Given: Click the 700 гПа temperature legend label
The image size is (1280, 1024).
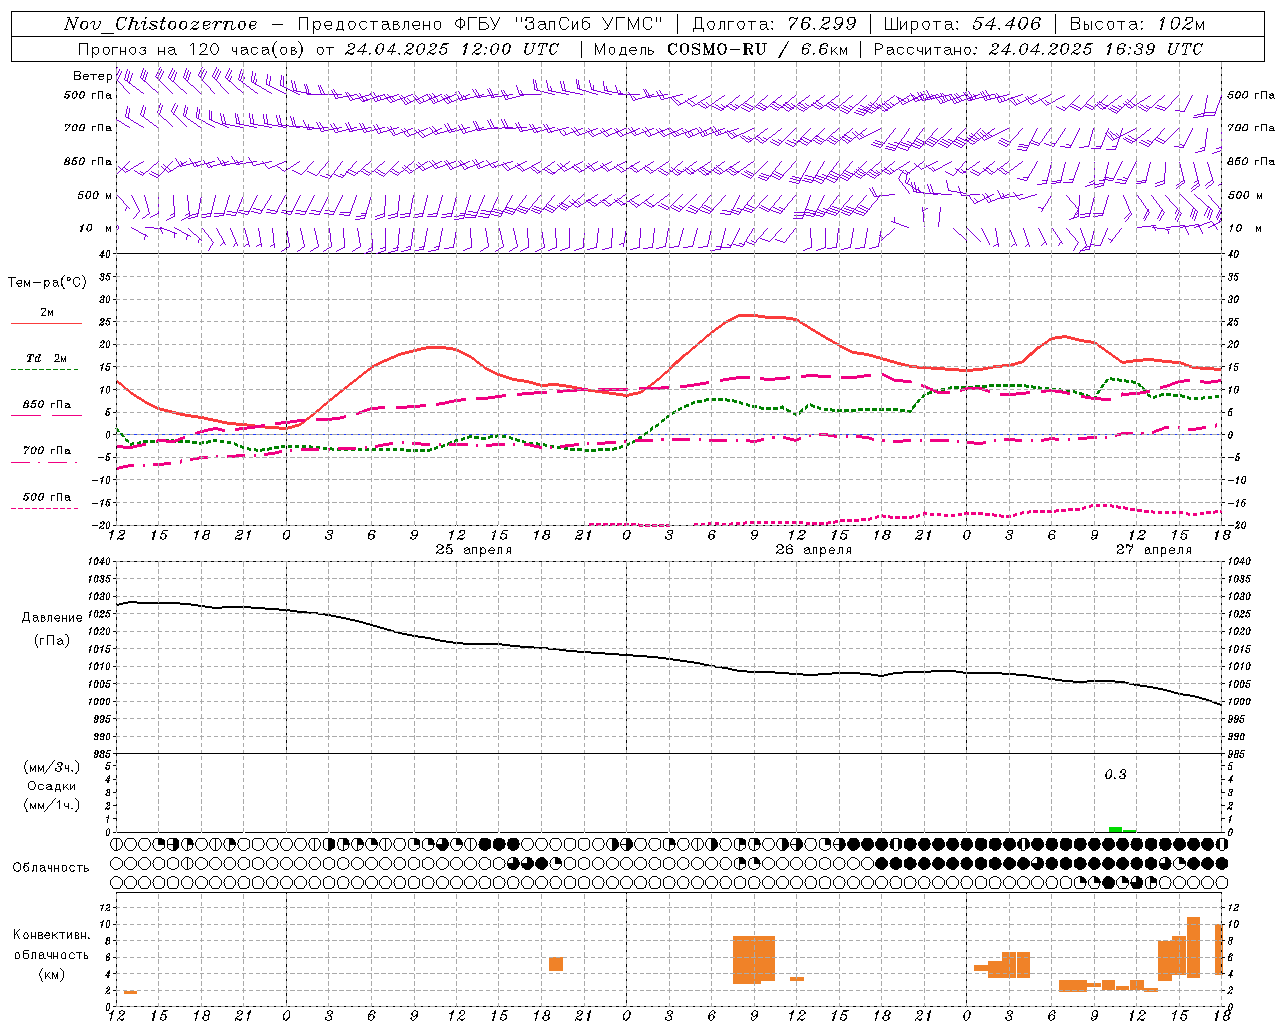Looking at the screenshot, I should coord(47,451).
